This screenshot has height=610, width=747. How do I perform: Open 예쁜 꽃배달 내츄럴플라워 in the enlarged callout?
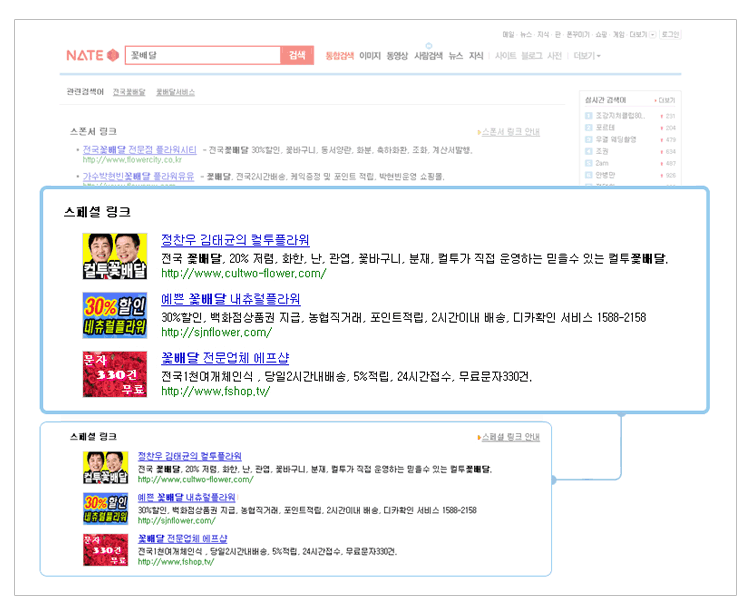pos(231,299)
